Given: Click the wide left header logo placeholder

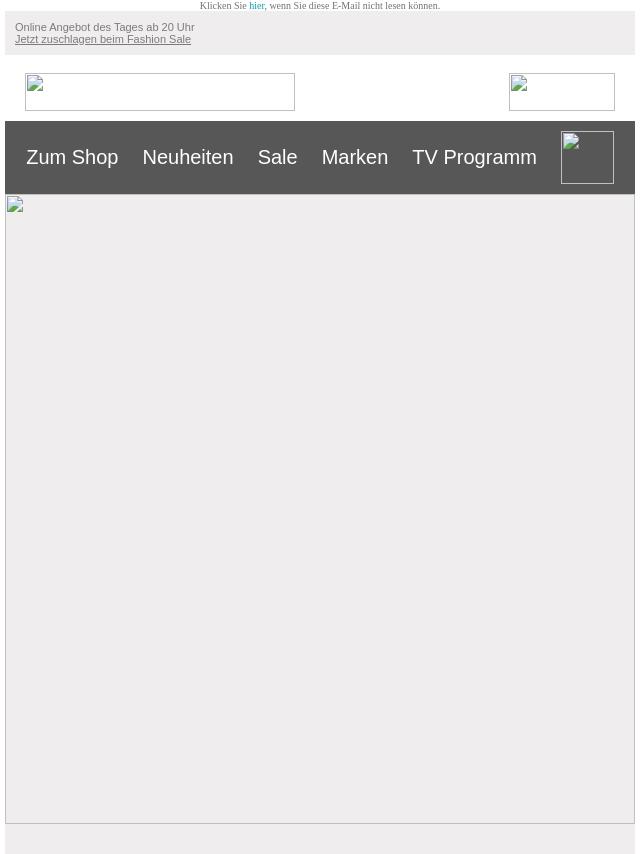Looking at the screenshot, I should click(x=160, y=92).
